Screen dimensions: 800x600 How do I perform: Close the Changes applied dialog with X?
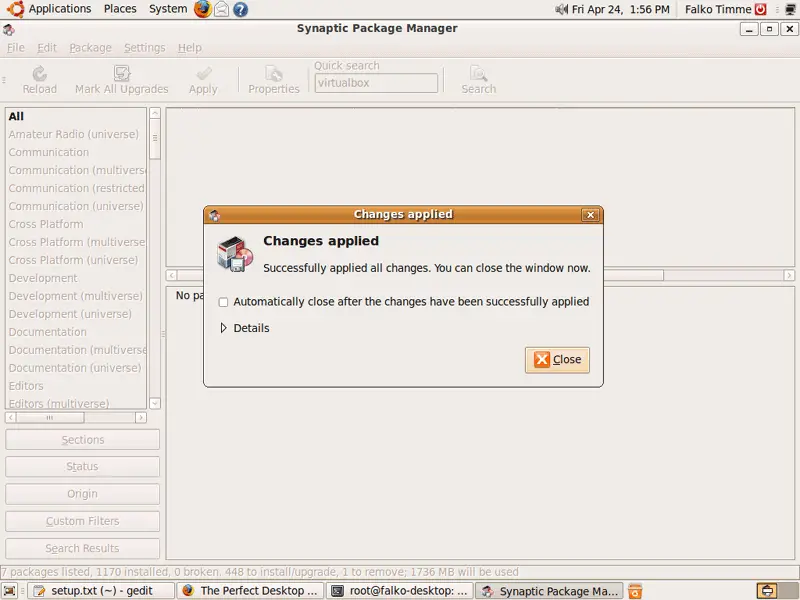click(590, 215)
